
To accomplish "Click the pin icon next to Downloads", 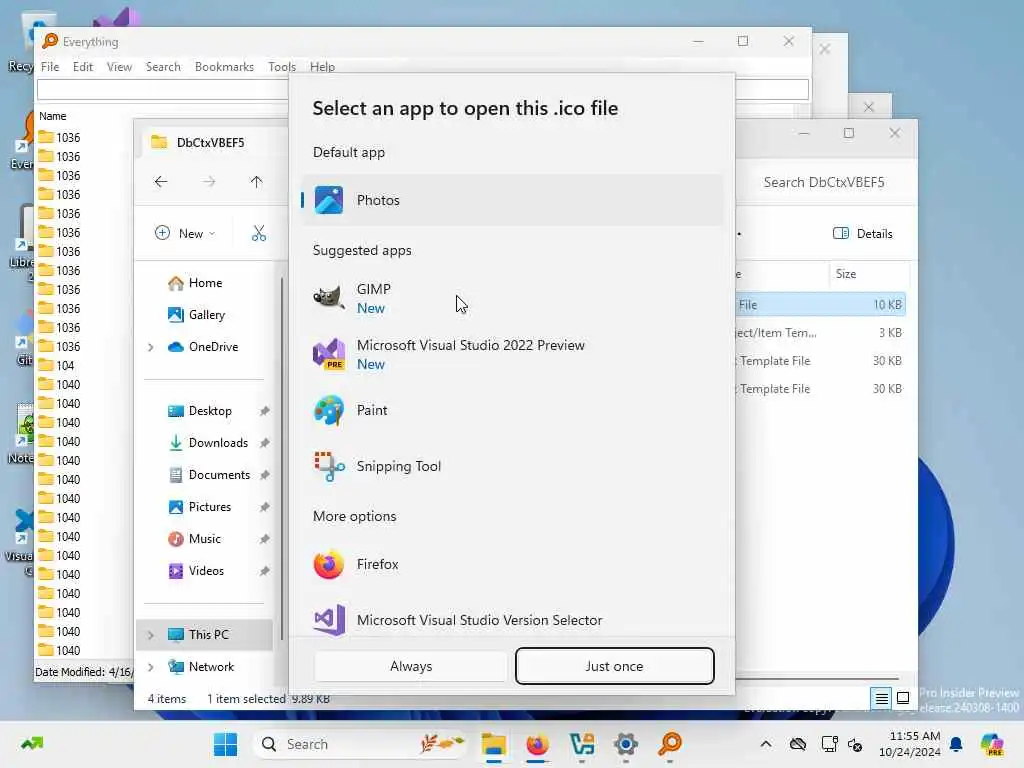I will tap(264, 443).
